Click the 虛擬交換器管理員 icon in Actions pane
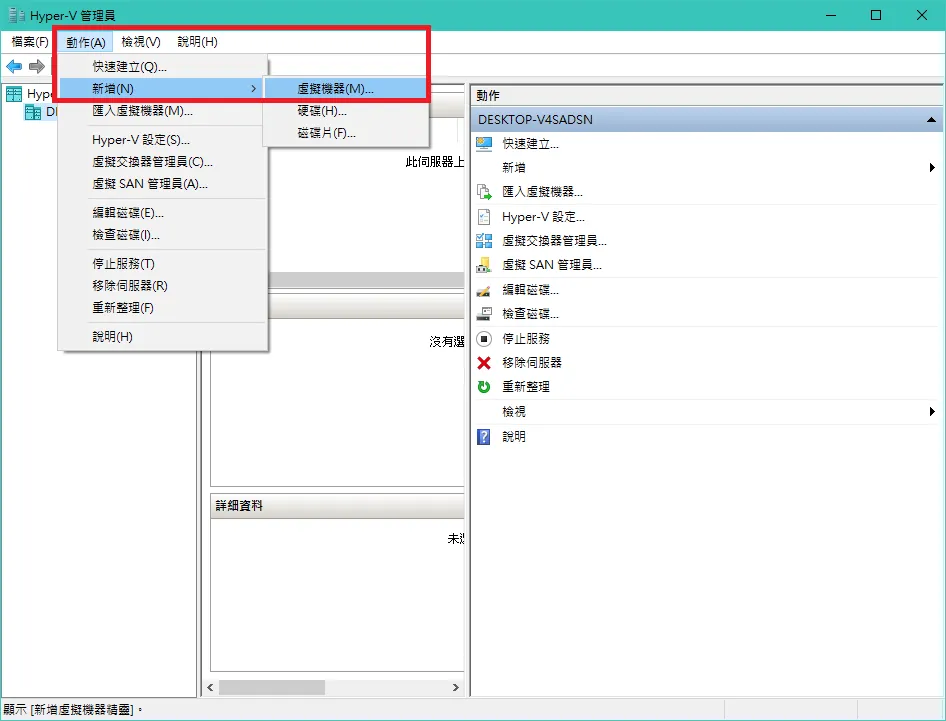946x721 pixels. click(x=484, y=241)
